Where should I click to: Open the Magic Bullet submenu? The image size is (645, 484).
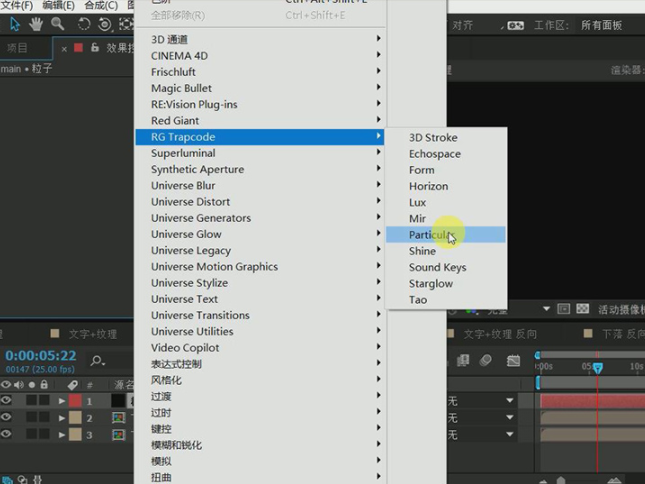[260, 88]
